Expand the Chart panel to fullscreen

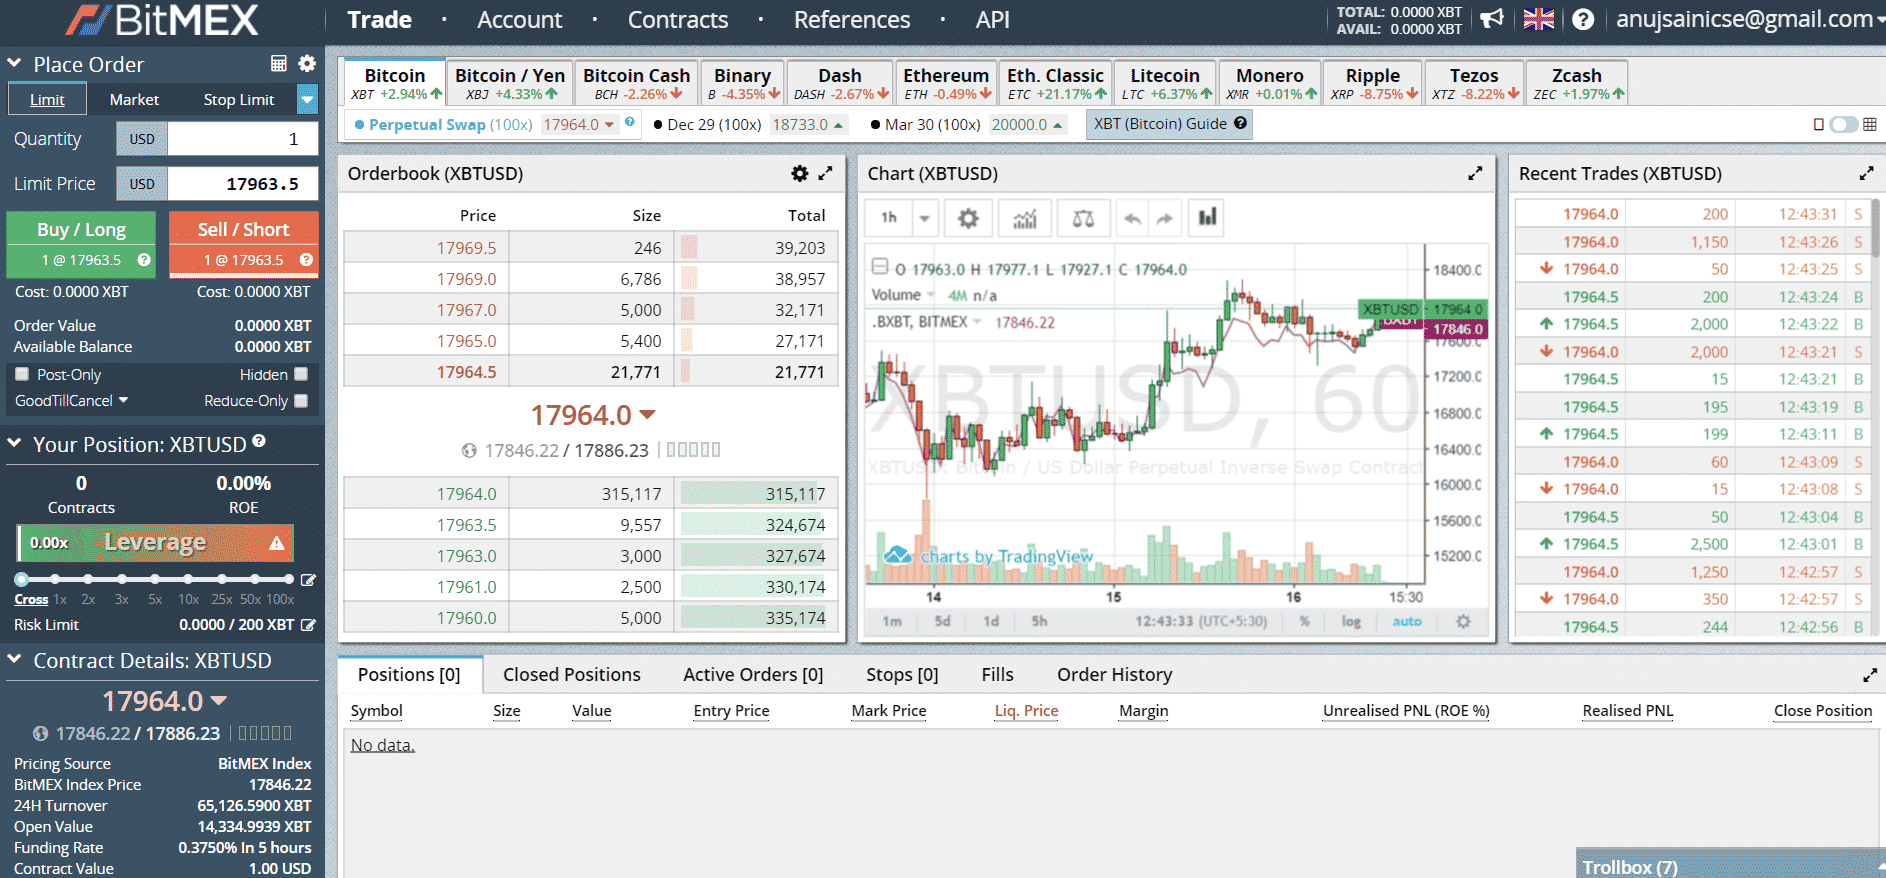coord(1475,173)
